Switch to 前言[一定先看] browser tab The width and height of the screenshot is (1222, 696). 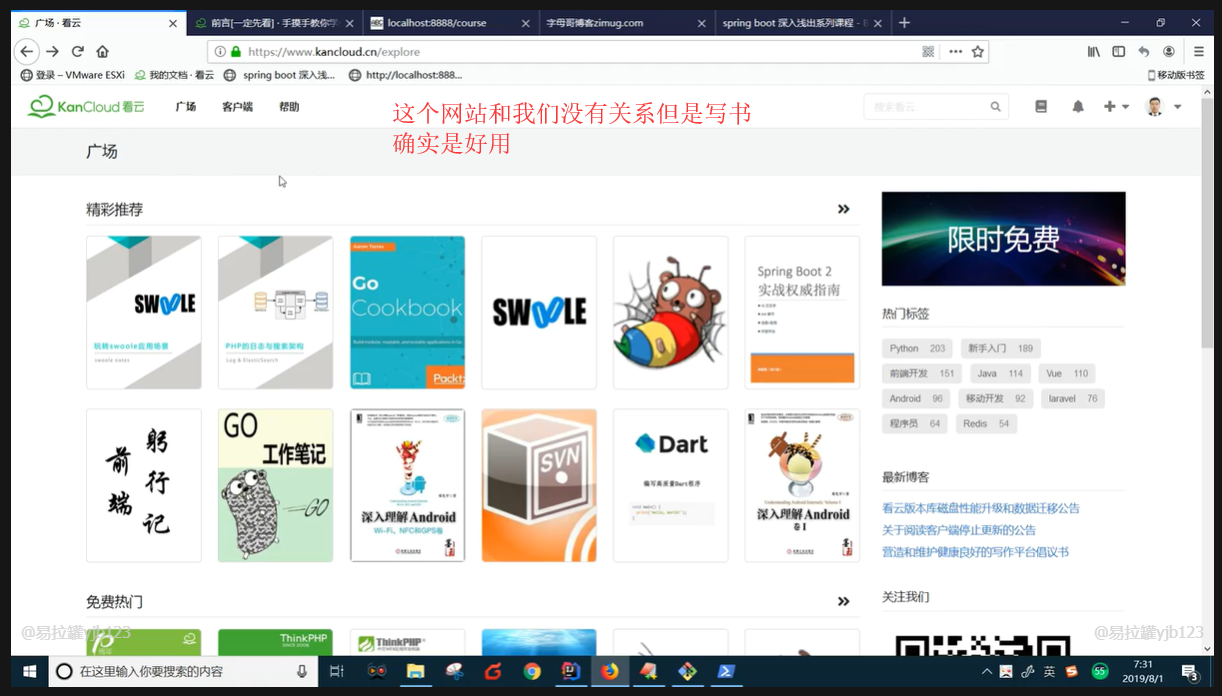pos(273,22)
